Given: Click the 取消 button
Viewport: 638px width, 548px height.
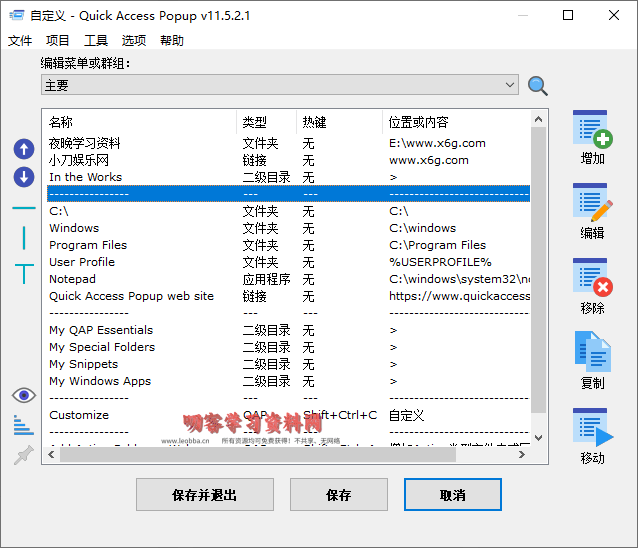Looking at the screenshot, I should click(x=452, y=495).
